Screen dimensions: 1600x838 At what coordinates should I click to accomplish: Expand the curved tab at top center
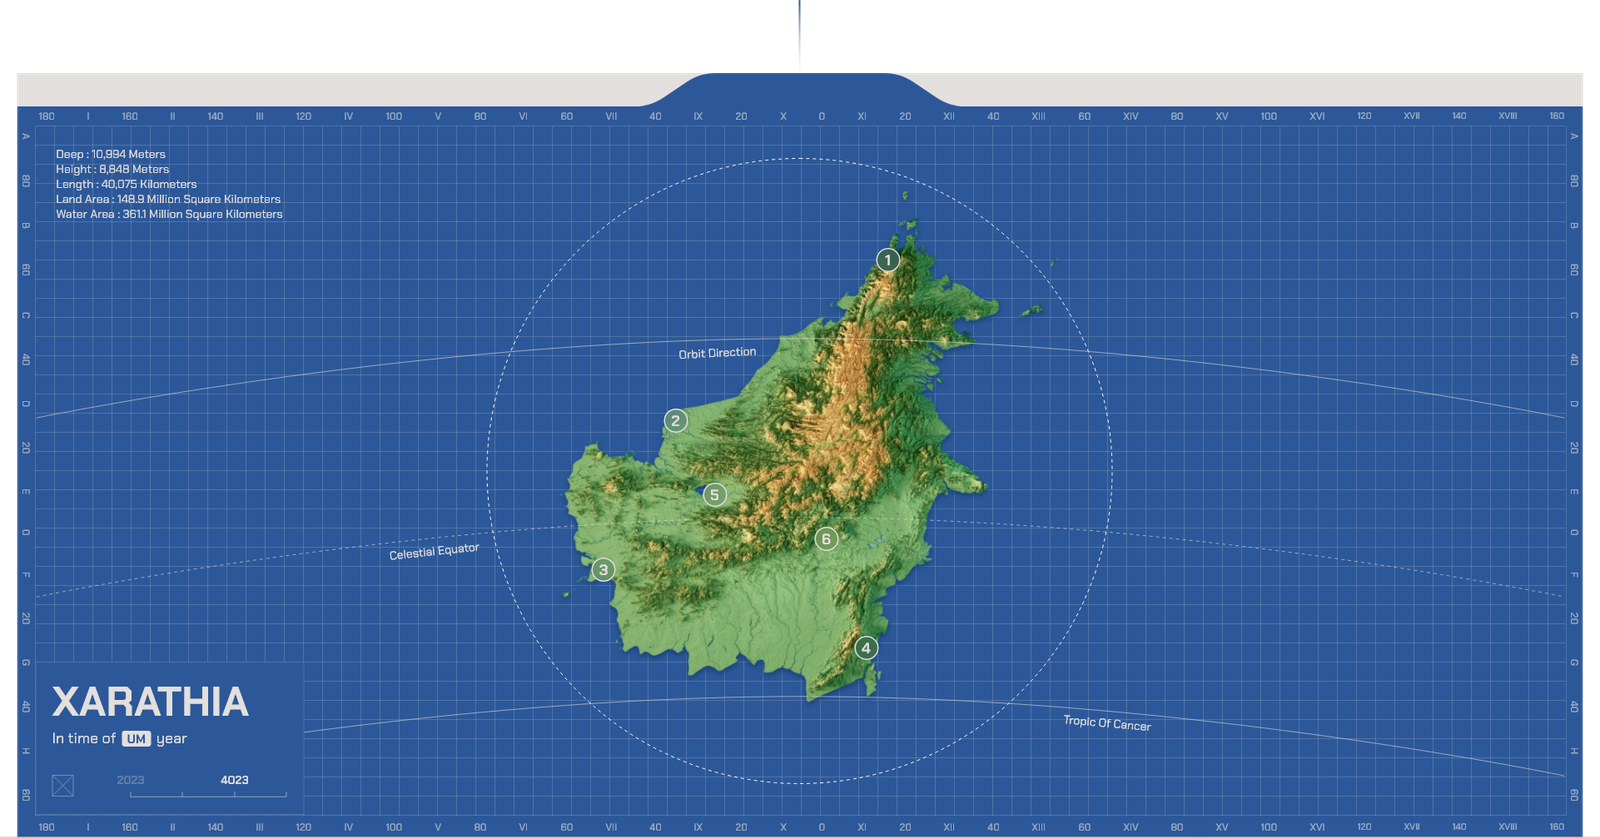point(800,89)
